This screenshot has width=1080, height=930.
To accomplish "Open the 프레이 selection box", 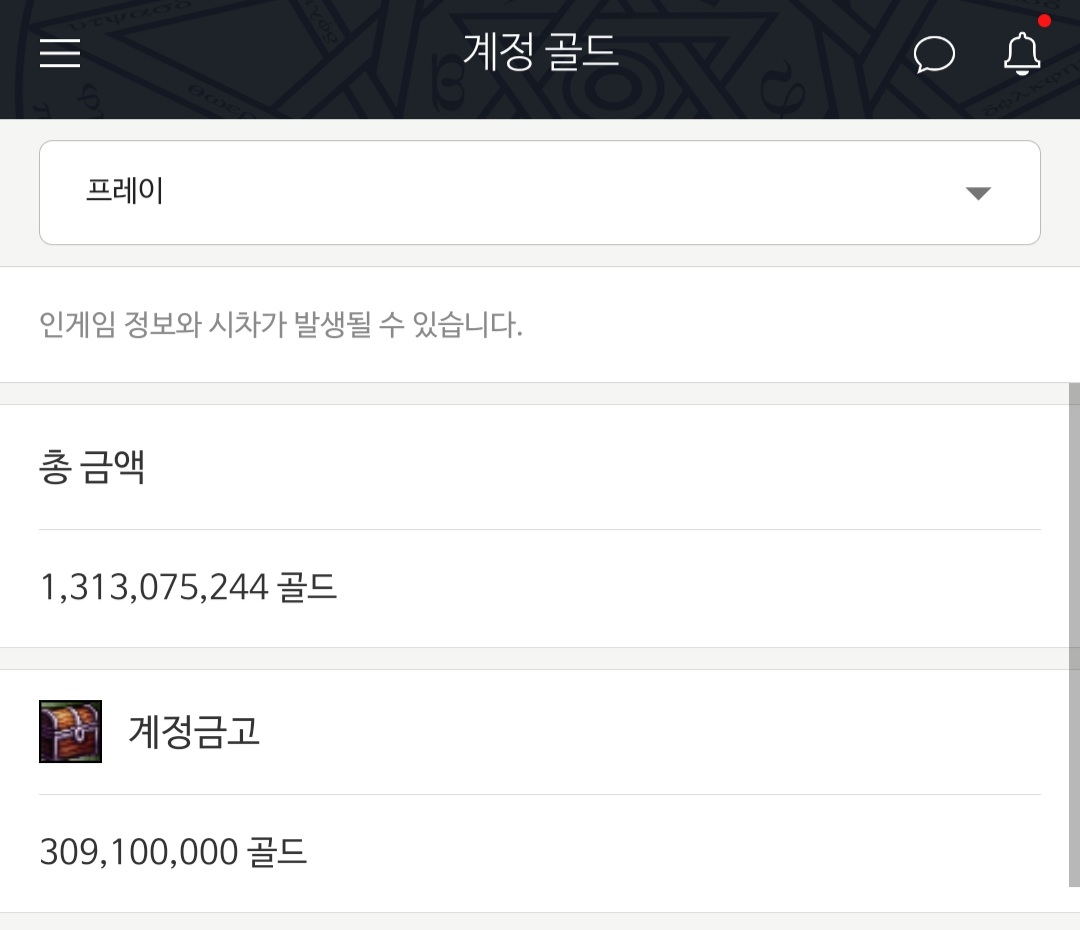I will [x=540, y=192].
